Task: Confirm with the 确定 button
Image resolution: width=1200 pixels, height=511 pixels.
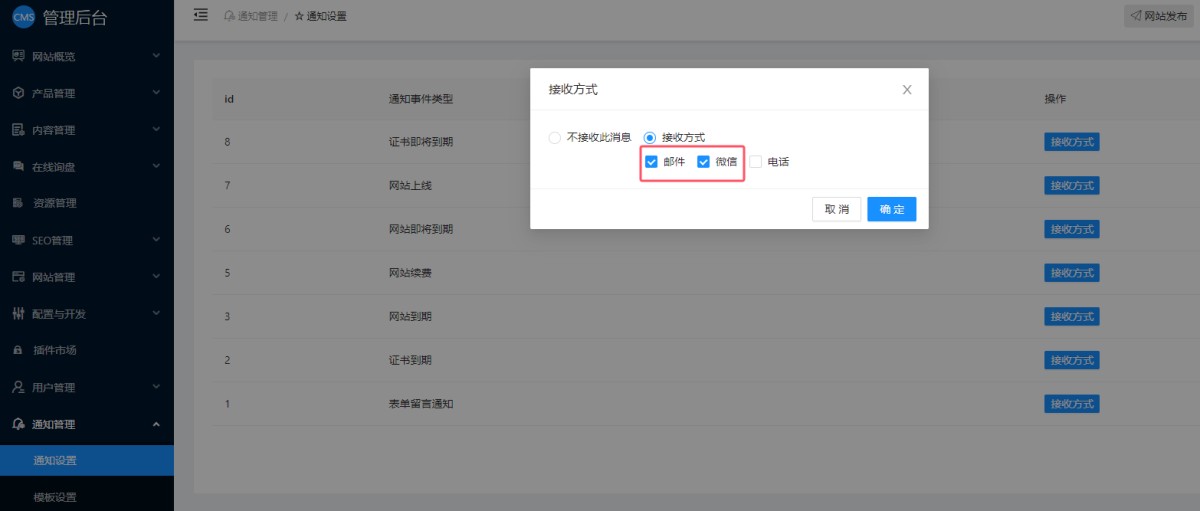Action: pyautogui.click(x=892, y=209)
